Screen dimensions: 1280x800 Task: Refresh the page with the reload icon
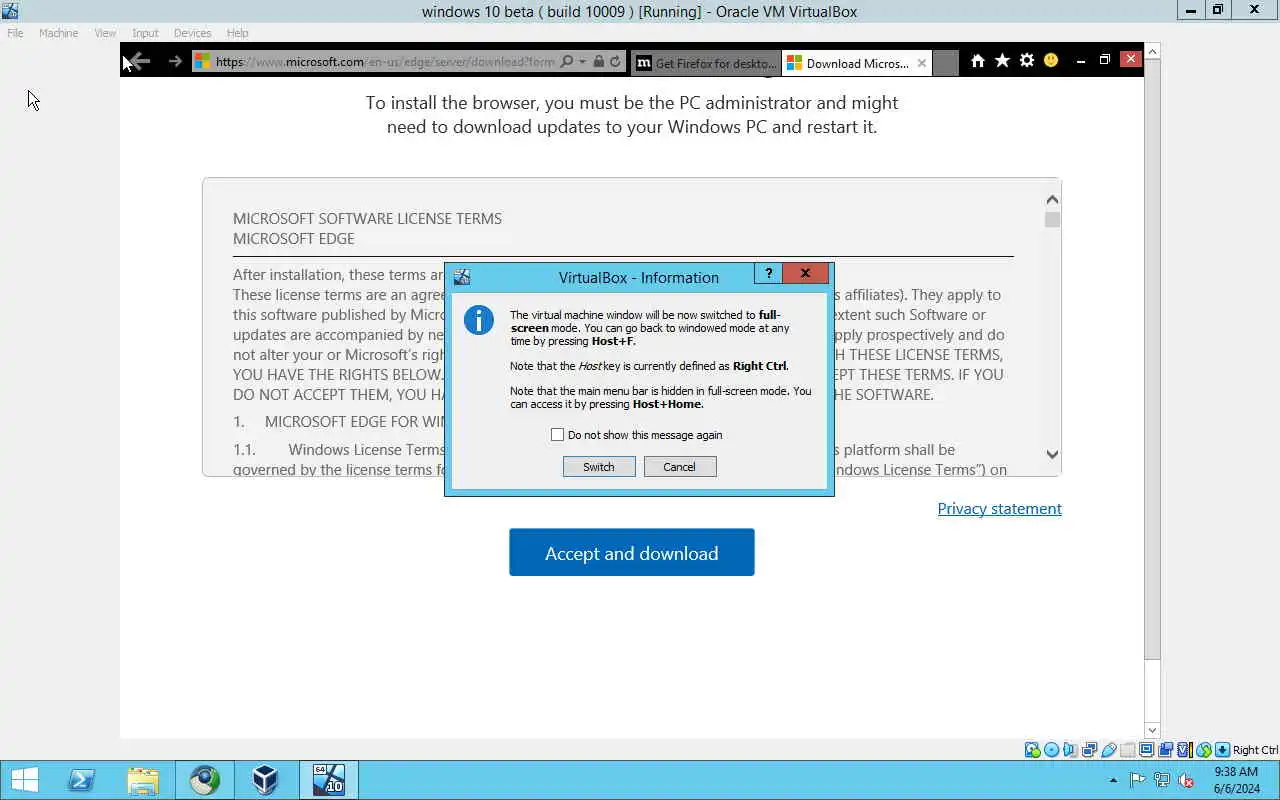(615, 61)
